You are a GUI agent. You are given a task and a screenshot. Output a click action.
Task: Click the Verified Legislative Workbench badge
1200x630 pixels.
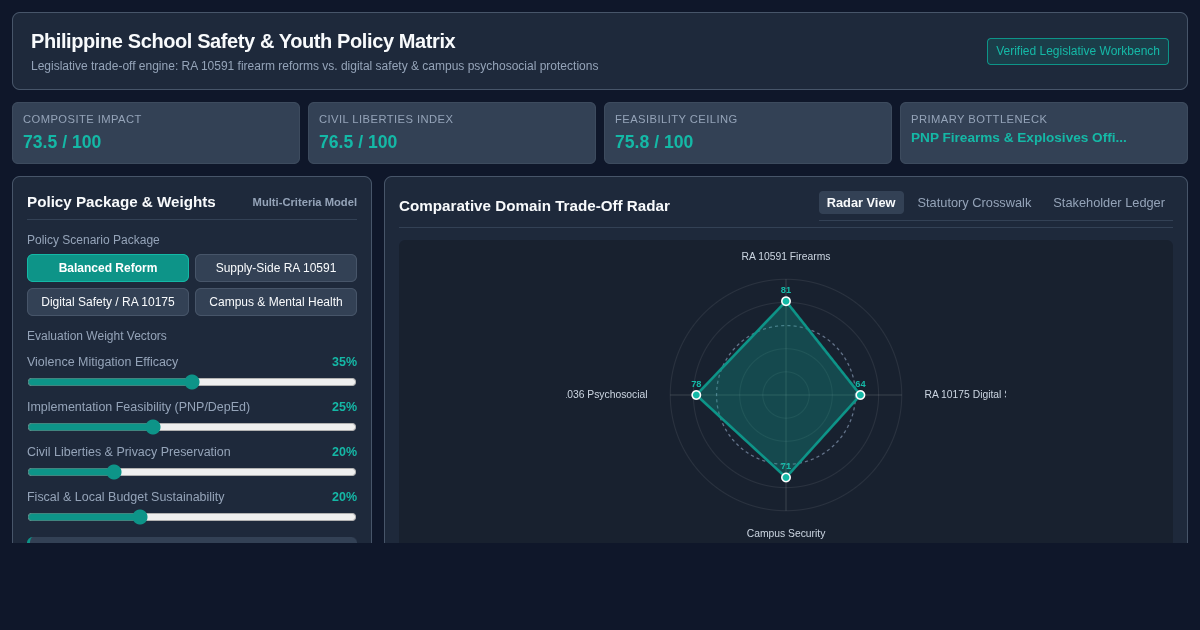tap(1078, 51)
